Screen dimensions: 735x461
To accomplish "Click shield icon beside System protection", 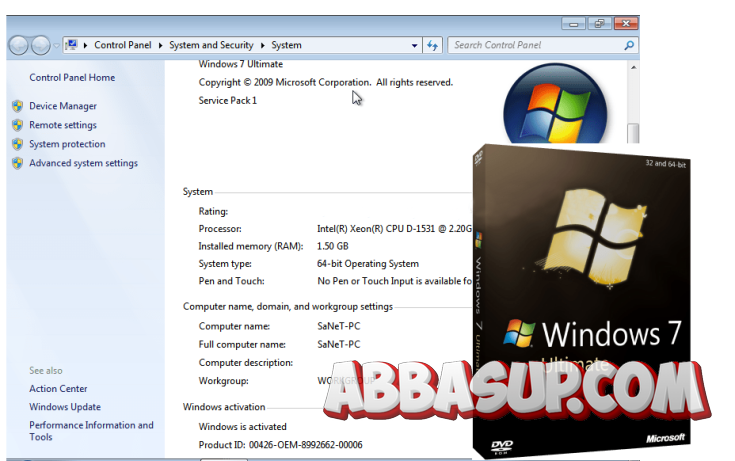I will (x=17, y=144).
